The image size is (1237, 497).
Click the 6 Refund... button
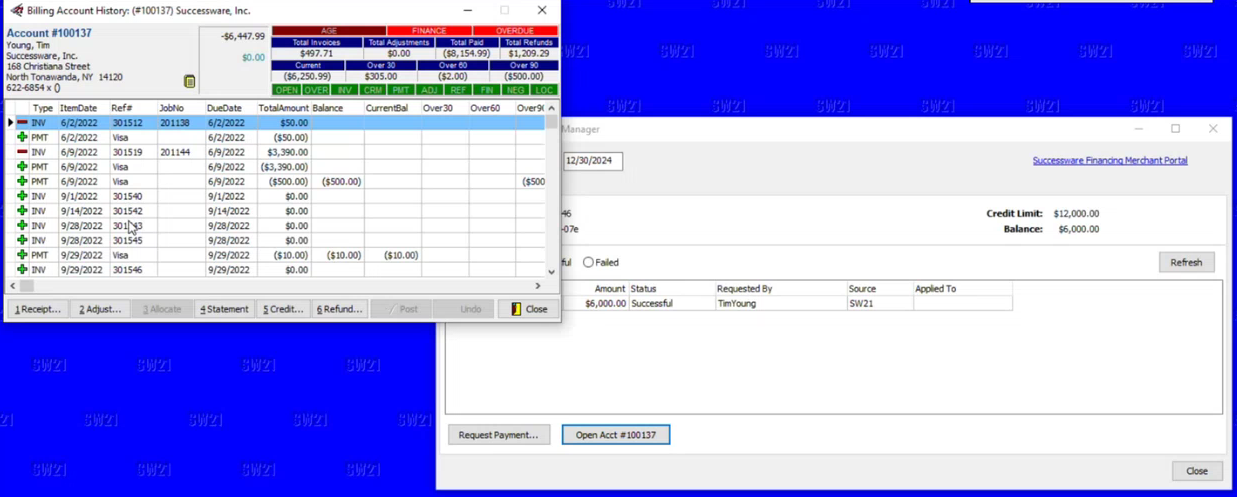click(x=340, y=309)
